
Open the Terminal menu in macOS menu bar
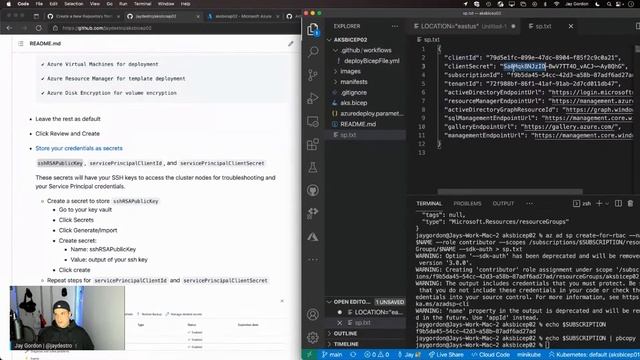point(142,4)
